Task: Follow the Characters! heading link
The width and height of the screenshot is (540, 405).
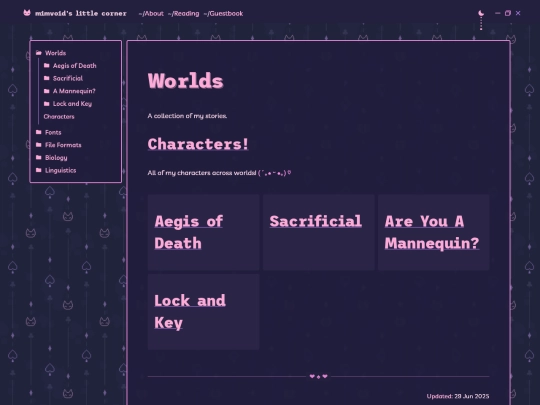Action: [x=198, y=144]
